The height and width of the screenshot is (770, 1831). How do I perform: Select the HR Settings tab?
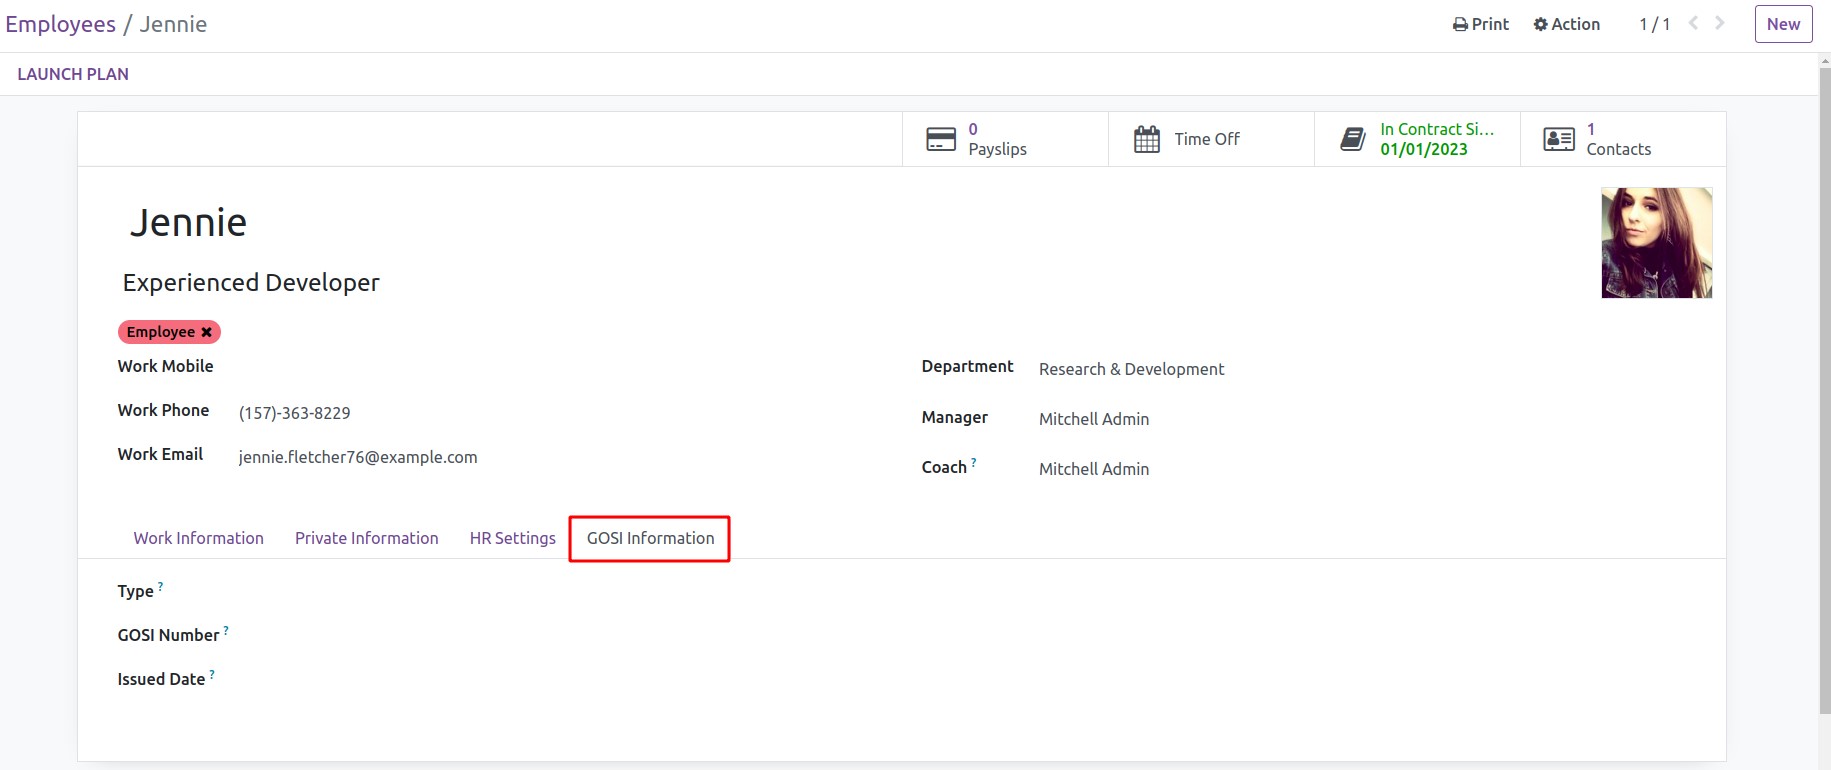click(x=513, y=538)
